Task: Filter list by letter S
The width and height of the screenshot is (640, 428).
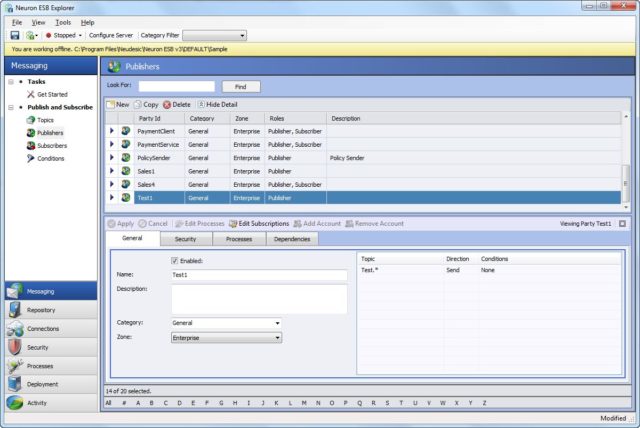Action: pyautogui.click(x=387, y=403)
